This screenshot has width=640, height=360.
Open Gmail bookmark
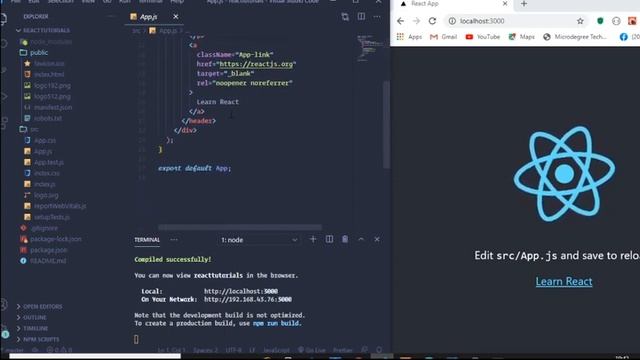tap(444, 37)
